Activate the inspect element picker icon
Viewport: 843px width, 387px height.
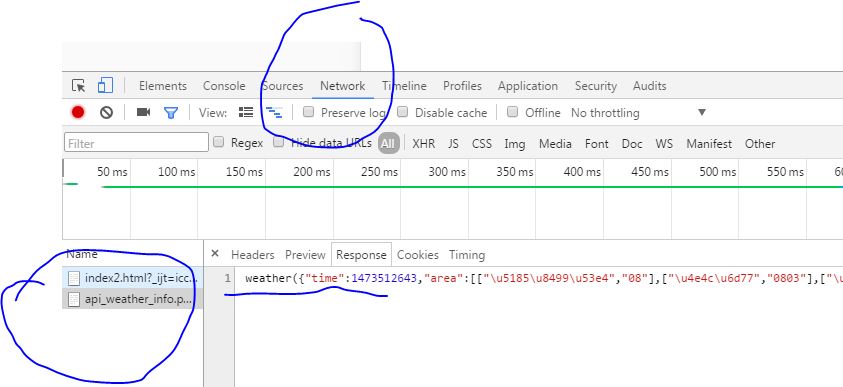pyautogui.click(x=78, y=86)
